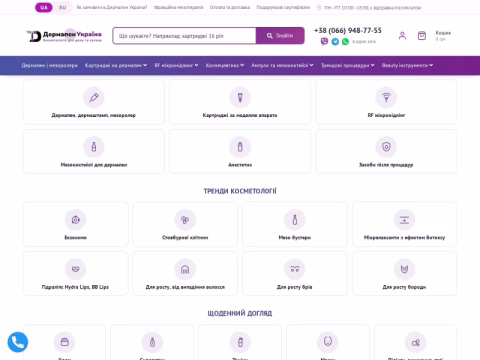Expand Космецевтика dropdown menu
The width and height of the screenshot is (480, 360).
pyautogui.click(x=225, y=65)
